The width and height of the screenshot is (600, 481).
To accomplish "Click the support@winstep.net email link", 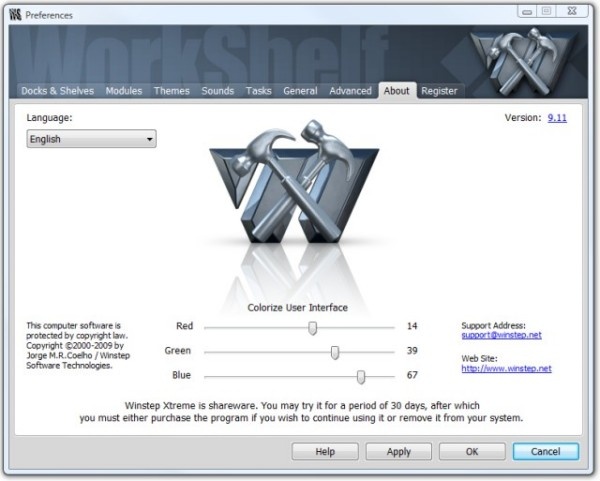I will coord(501,335).
